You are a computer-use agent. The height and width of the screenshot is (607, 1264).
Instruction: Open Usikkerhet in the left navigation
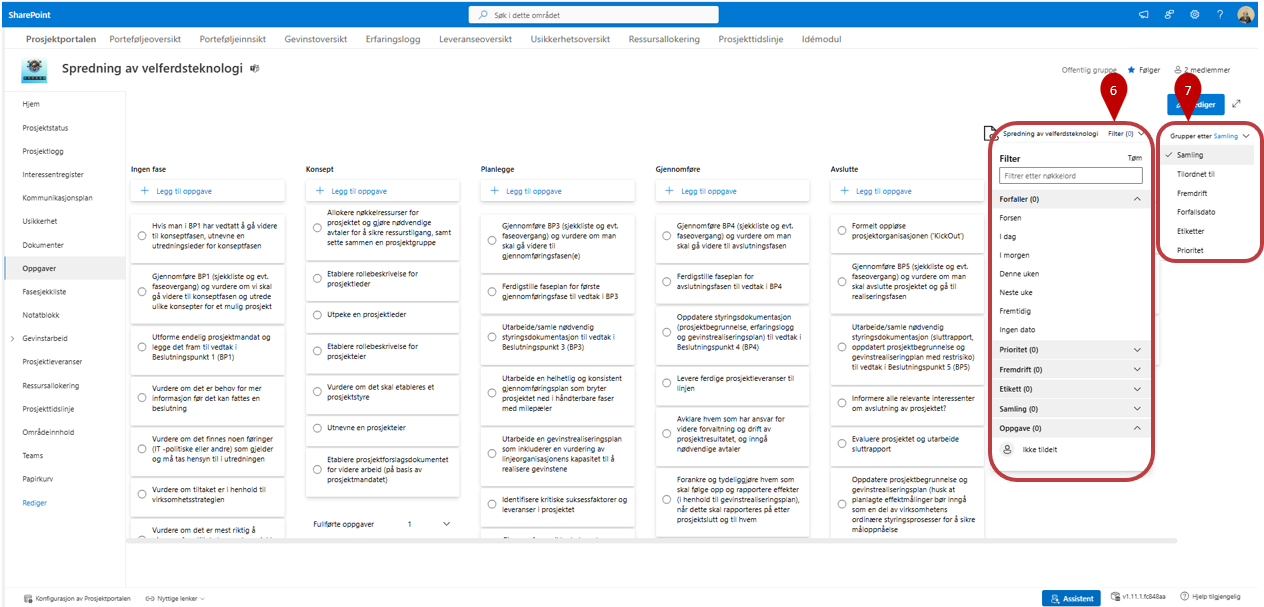tap(41, 221)
